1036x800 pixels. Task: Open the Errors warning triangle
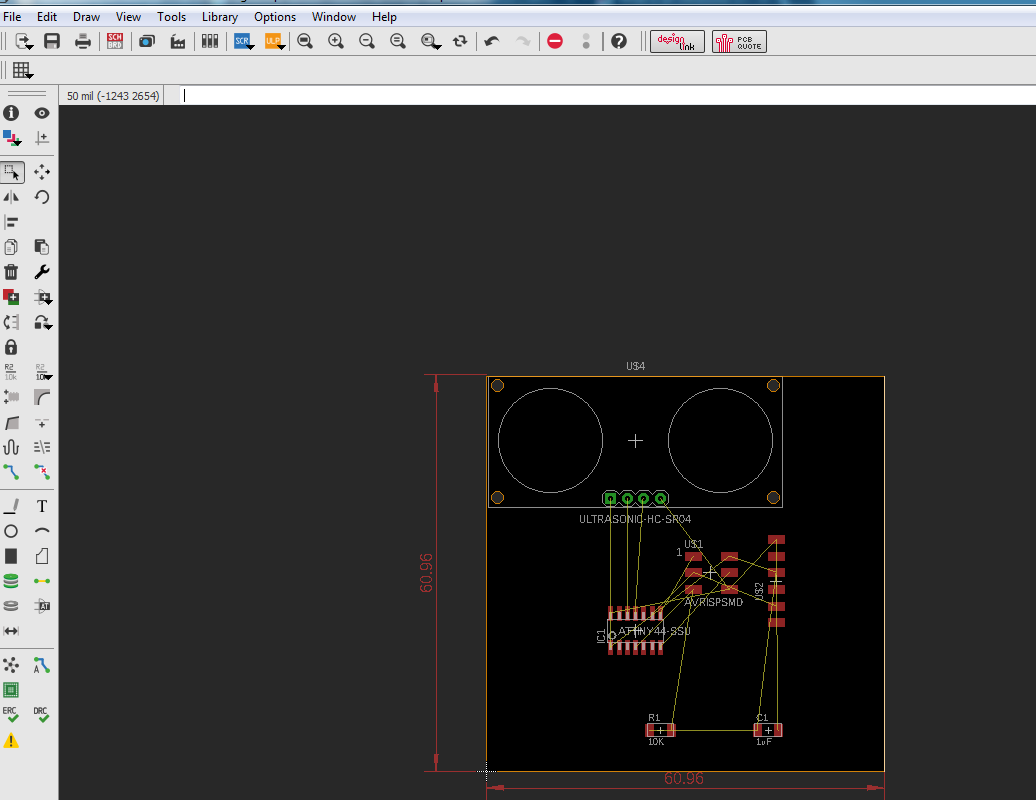point(11,741)
